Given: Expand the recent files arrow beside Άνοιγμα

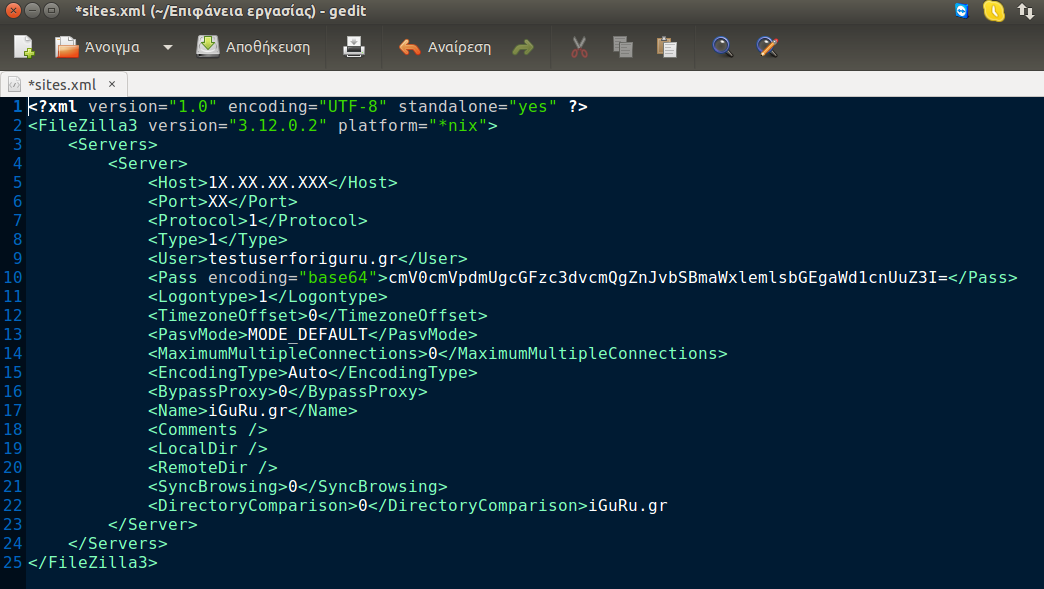Looking at the screenshot, I should tap(168, 47).
